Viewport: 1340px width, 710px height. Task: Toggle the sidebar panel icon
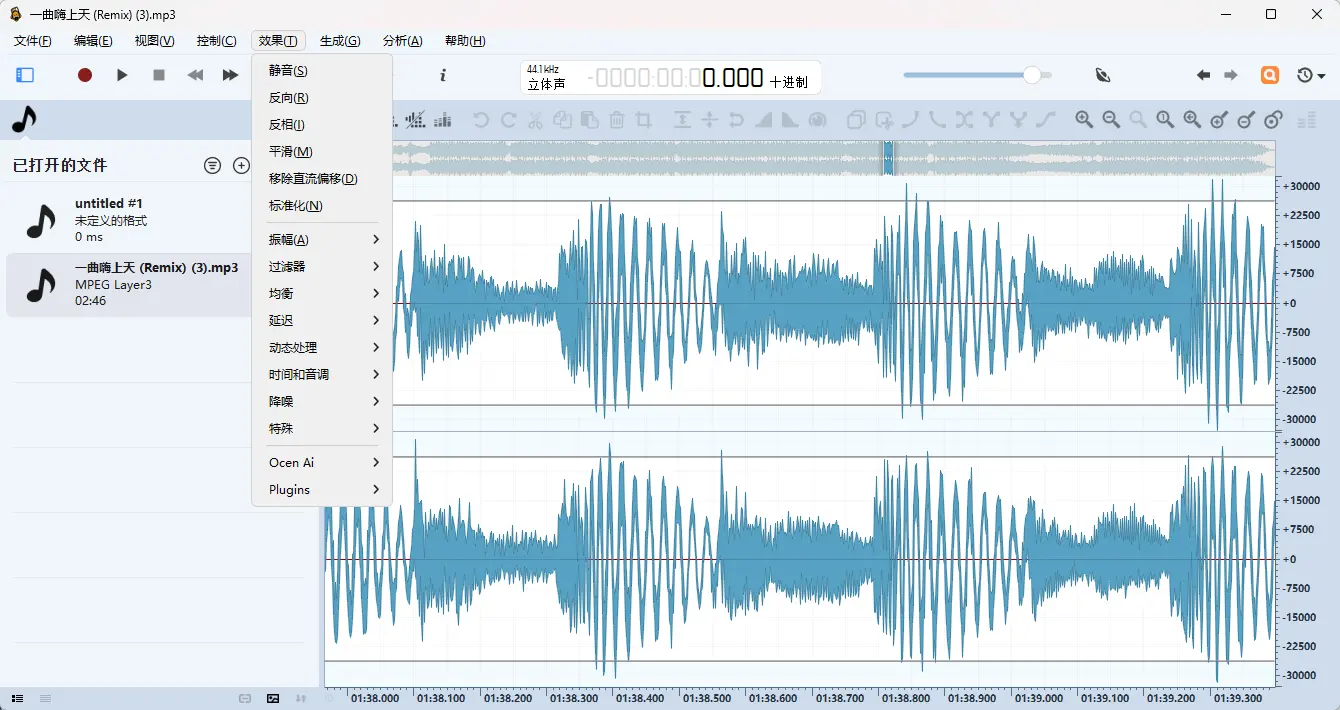(25, 75)
